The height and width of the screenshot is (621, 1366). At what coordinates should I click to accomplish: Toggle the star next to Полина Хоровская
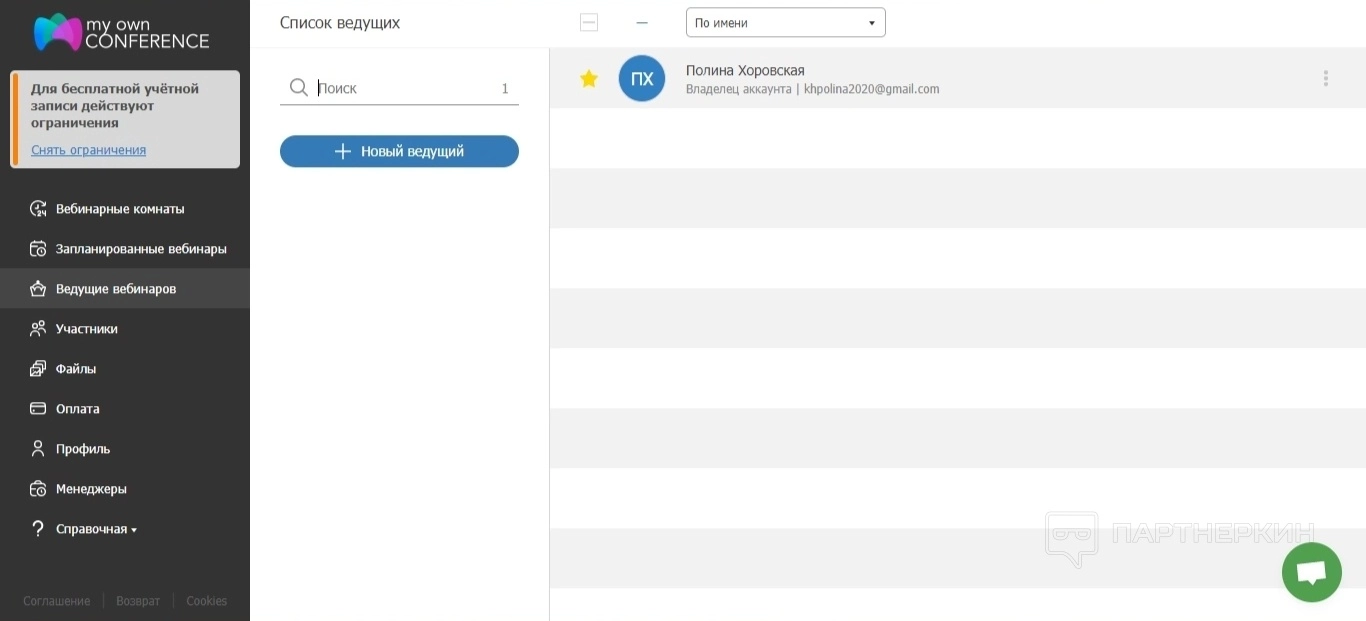[x=589, y=79]
